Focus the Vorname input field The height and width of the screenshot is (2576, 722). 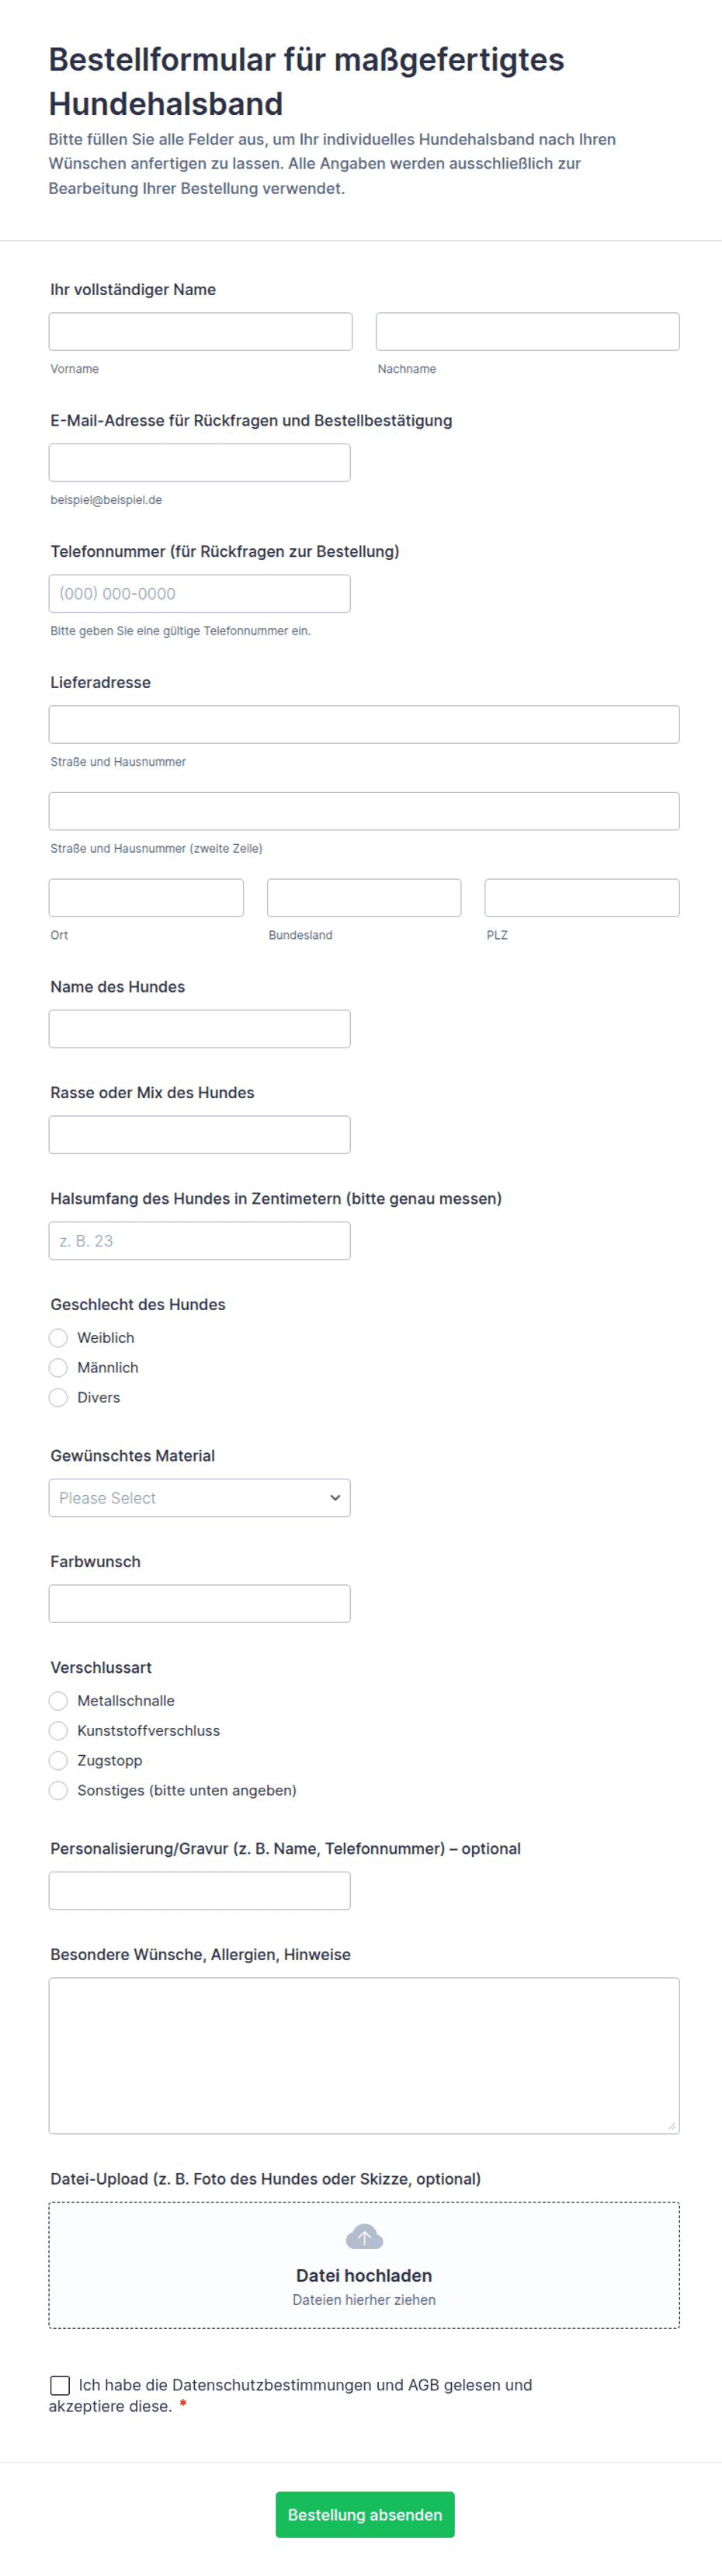pyautogui.click(x=200, y=331)
